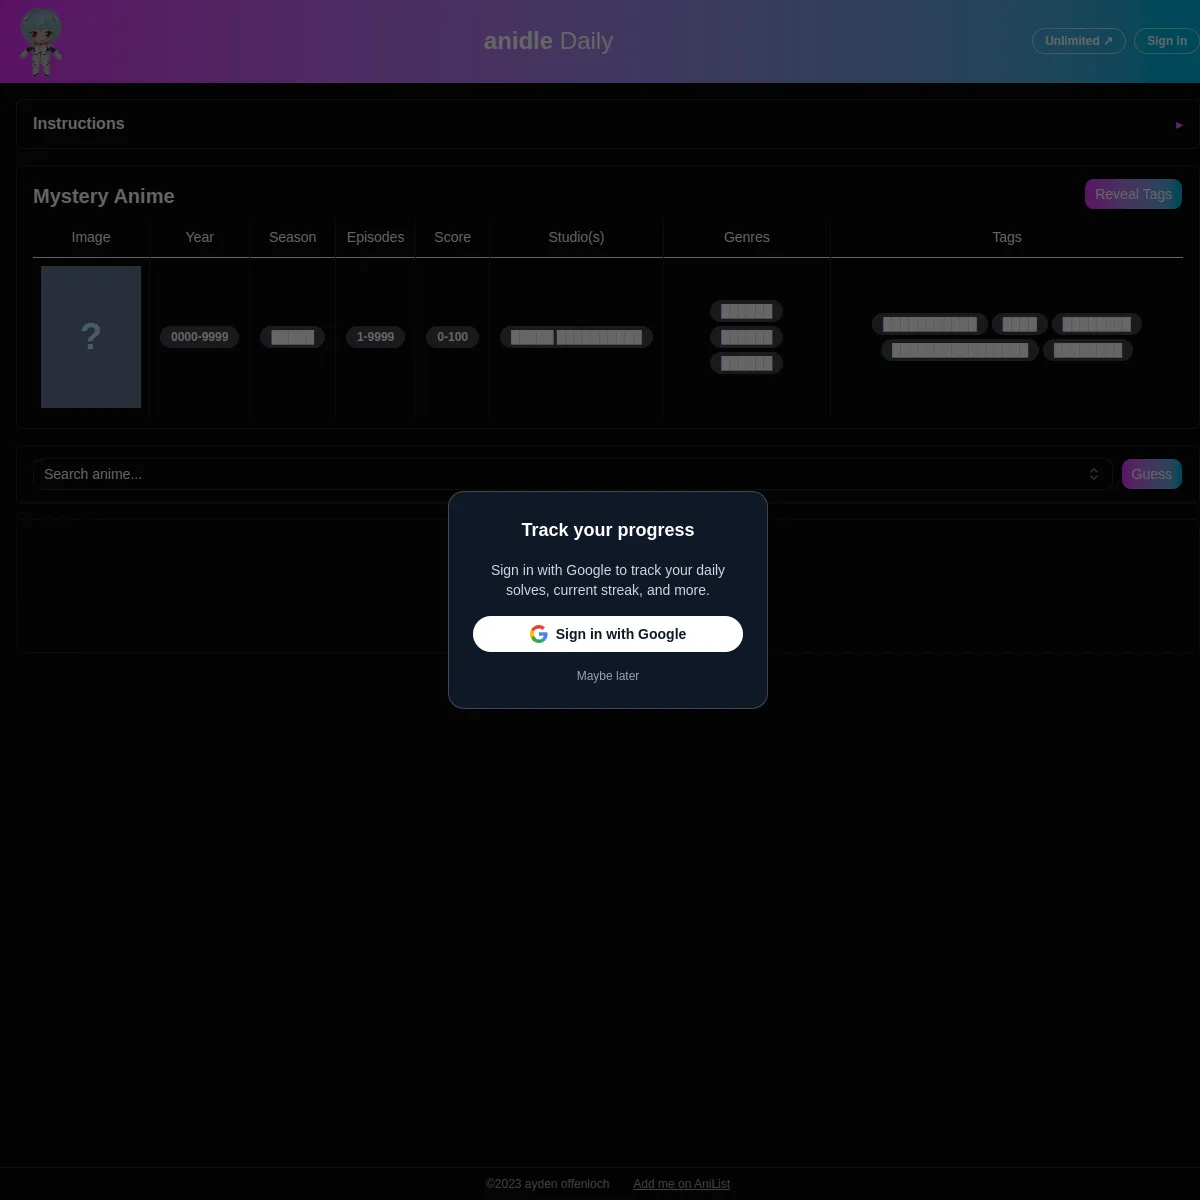Viewport: 1200px width, 1200px height.
Task: Click the Mystery Anime heading
Action: point(104,196)
